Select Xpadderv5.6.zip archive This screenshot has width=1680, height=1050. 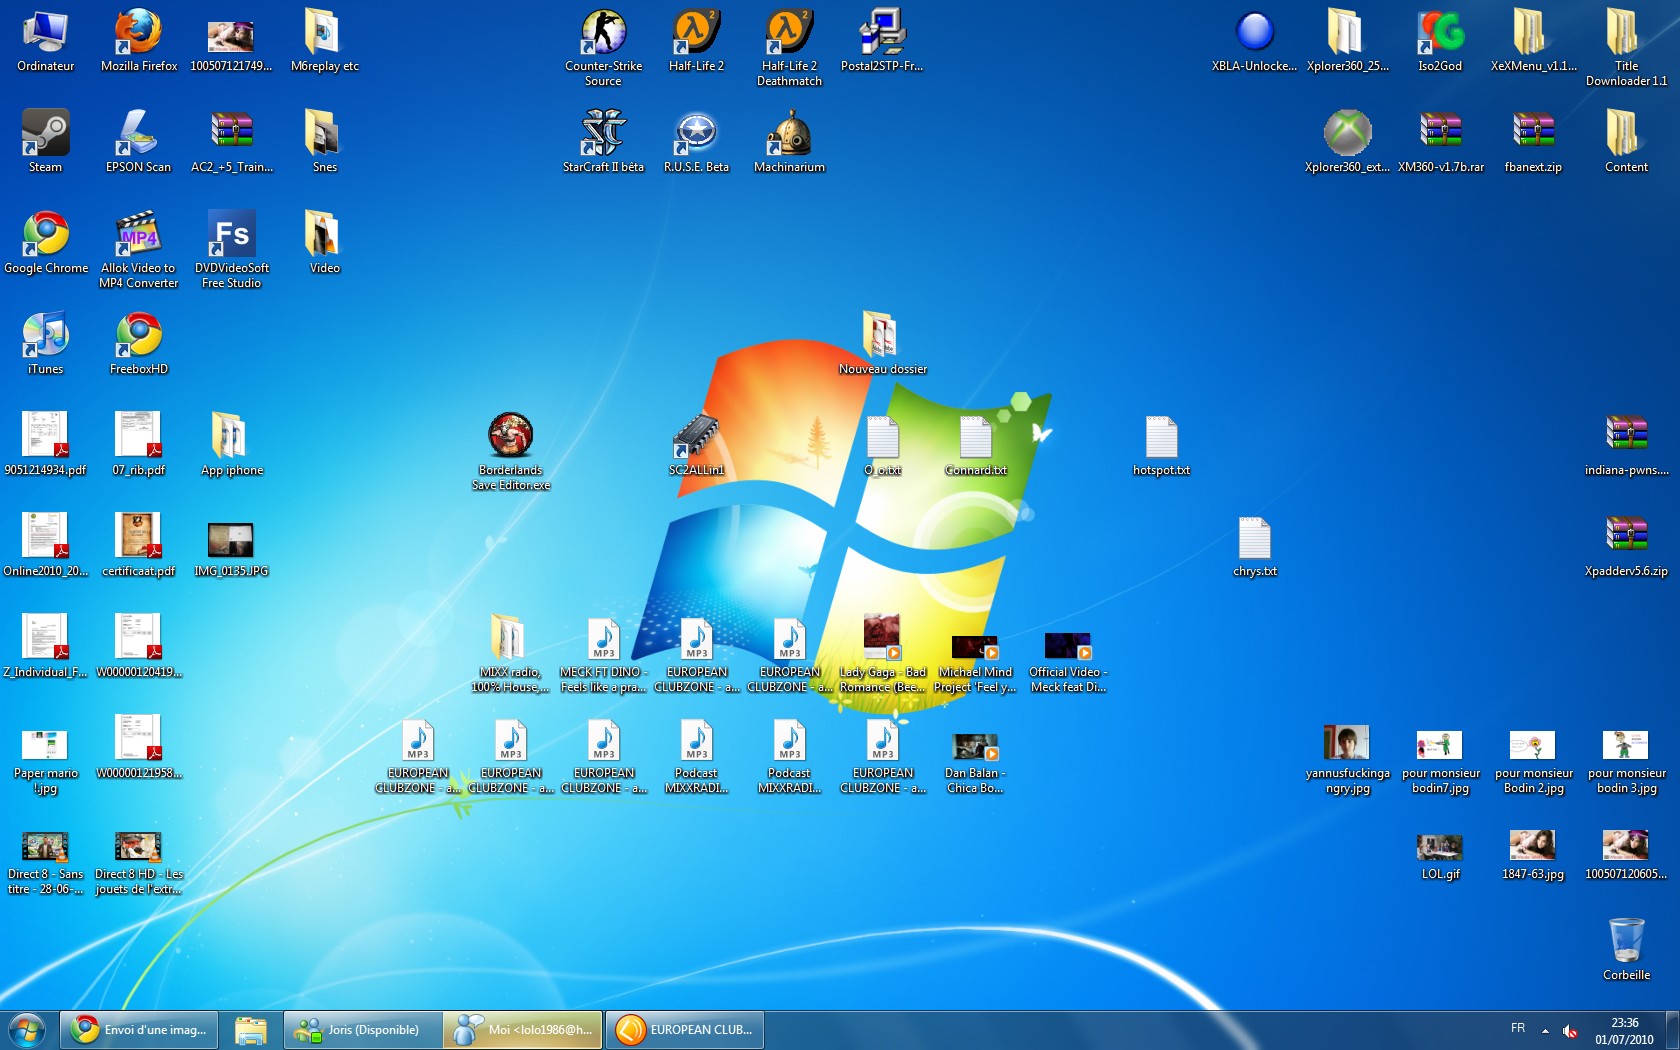pos(1626,546)
